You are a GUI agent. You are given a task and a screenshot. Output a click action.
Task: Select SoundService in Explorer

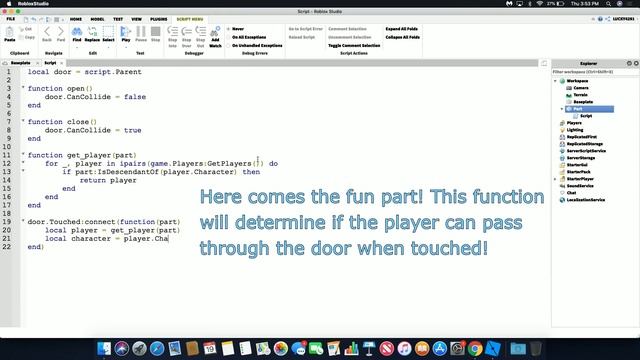tap(580, 186)
